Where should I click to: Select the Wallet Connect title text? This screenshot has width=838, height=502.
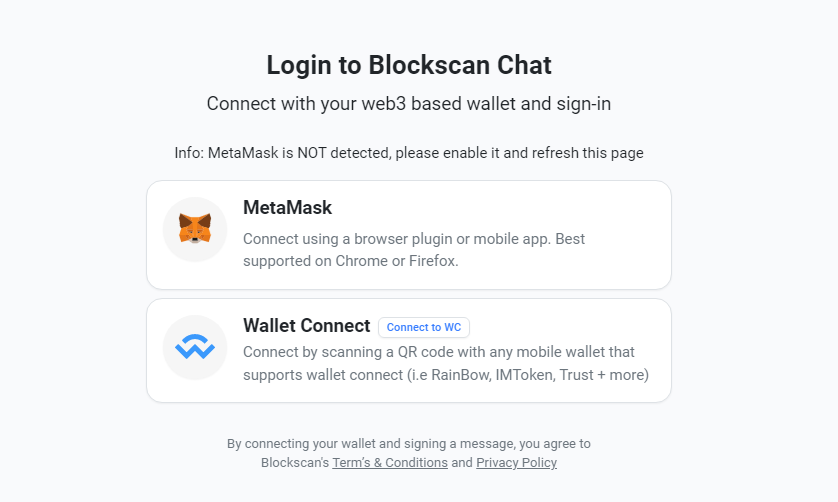tap(306, 326)
